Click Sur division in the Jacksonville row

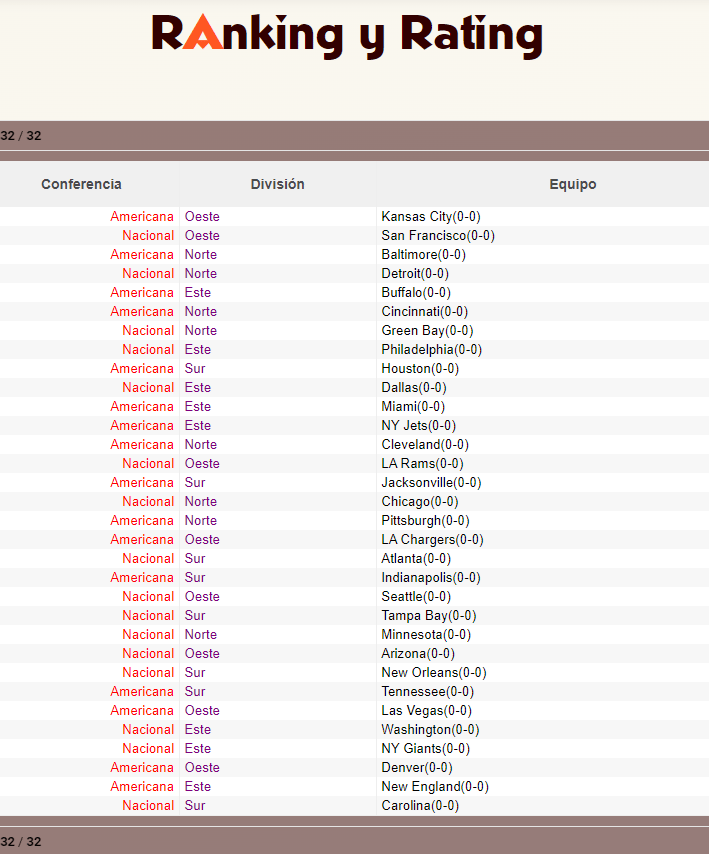(x=195, y=483)
